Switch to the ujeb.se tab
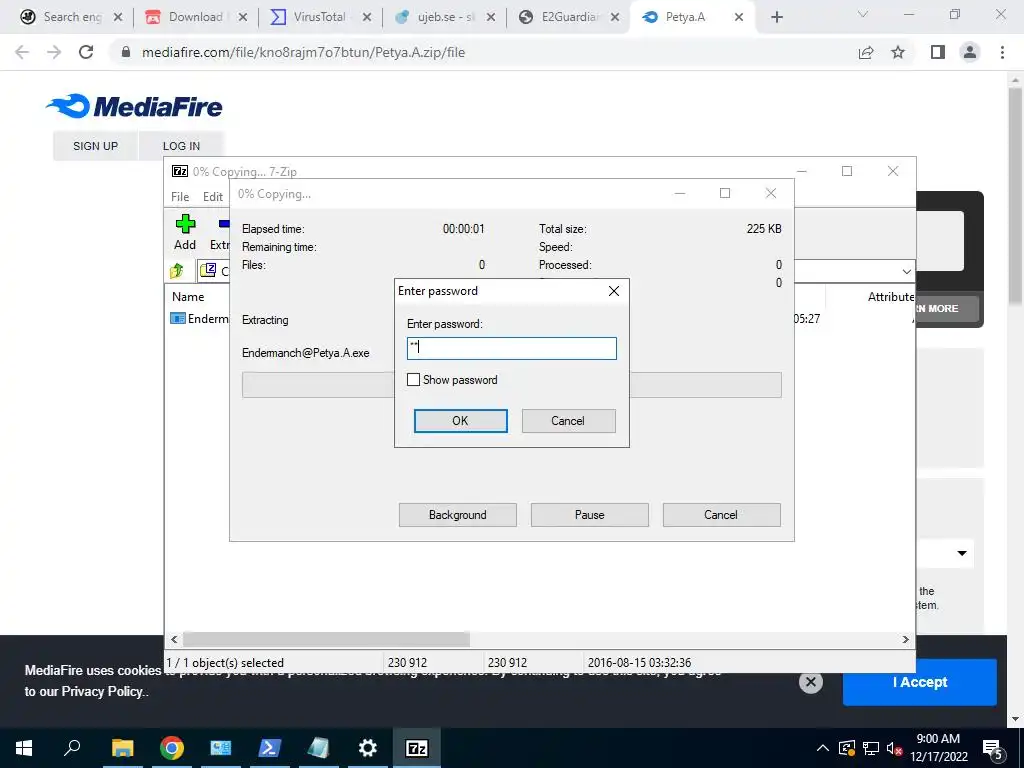This screenshot has width=1024, height=768. (x=445, y=17)
